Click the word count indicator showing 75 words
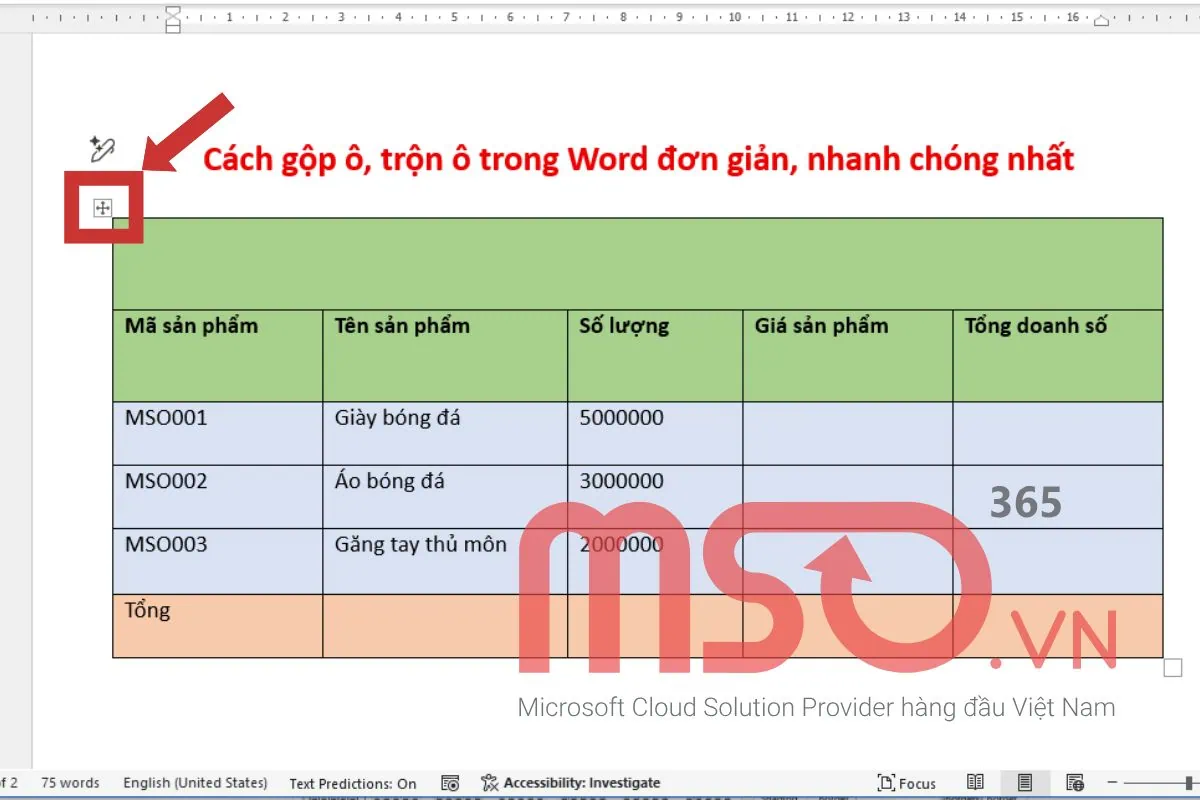This screenshot has height=800, width=1200. [x=69, y=783]
